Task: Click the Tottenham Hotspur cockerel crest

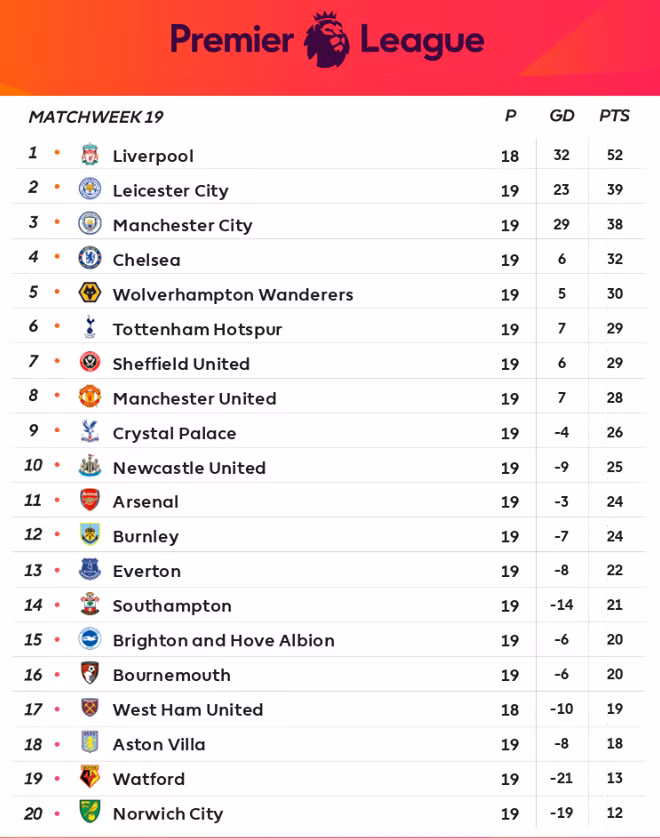Action: click(90, 327)
